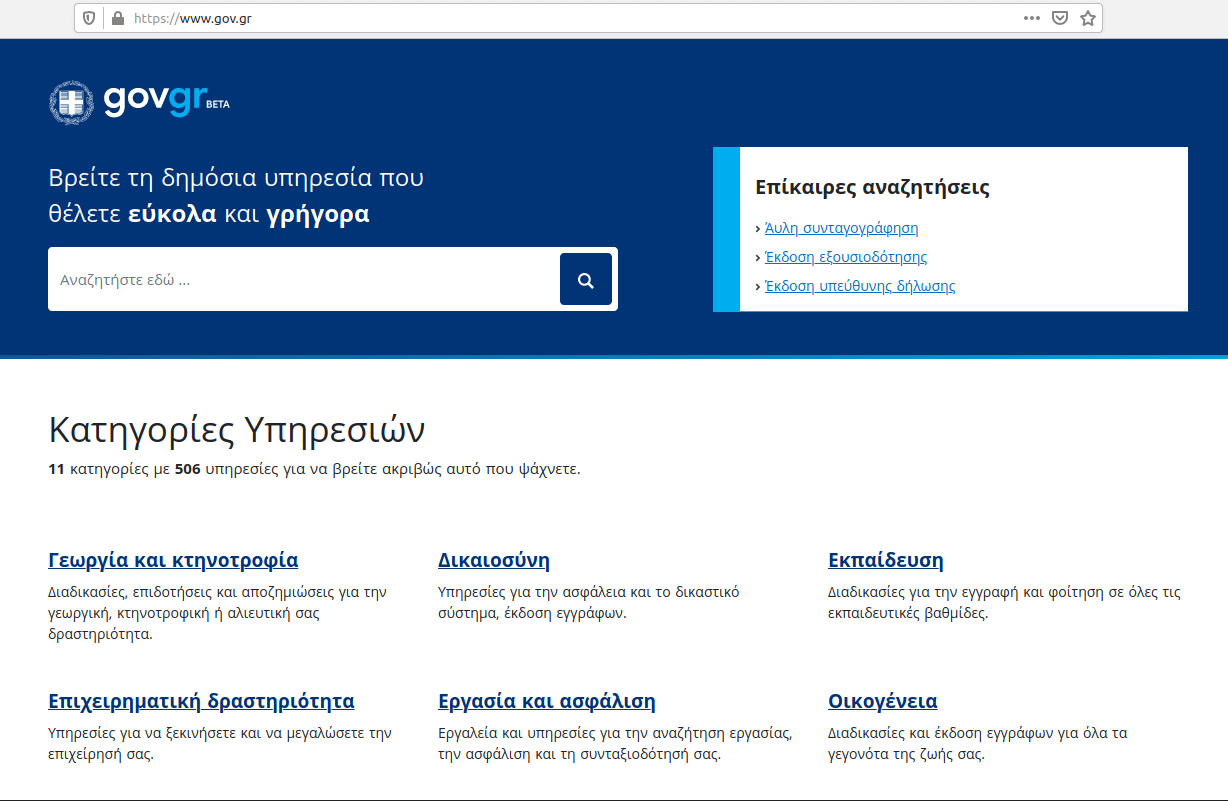
Task: Open the 'Οικογένεια' category
Action: (x=882, y=701)
